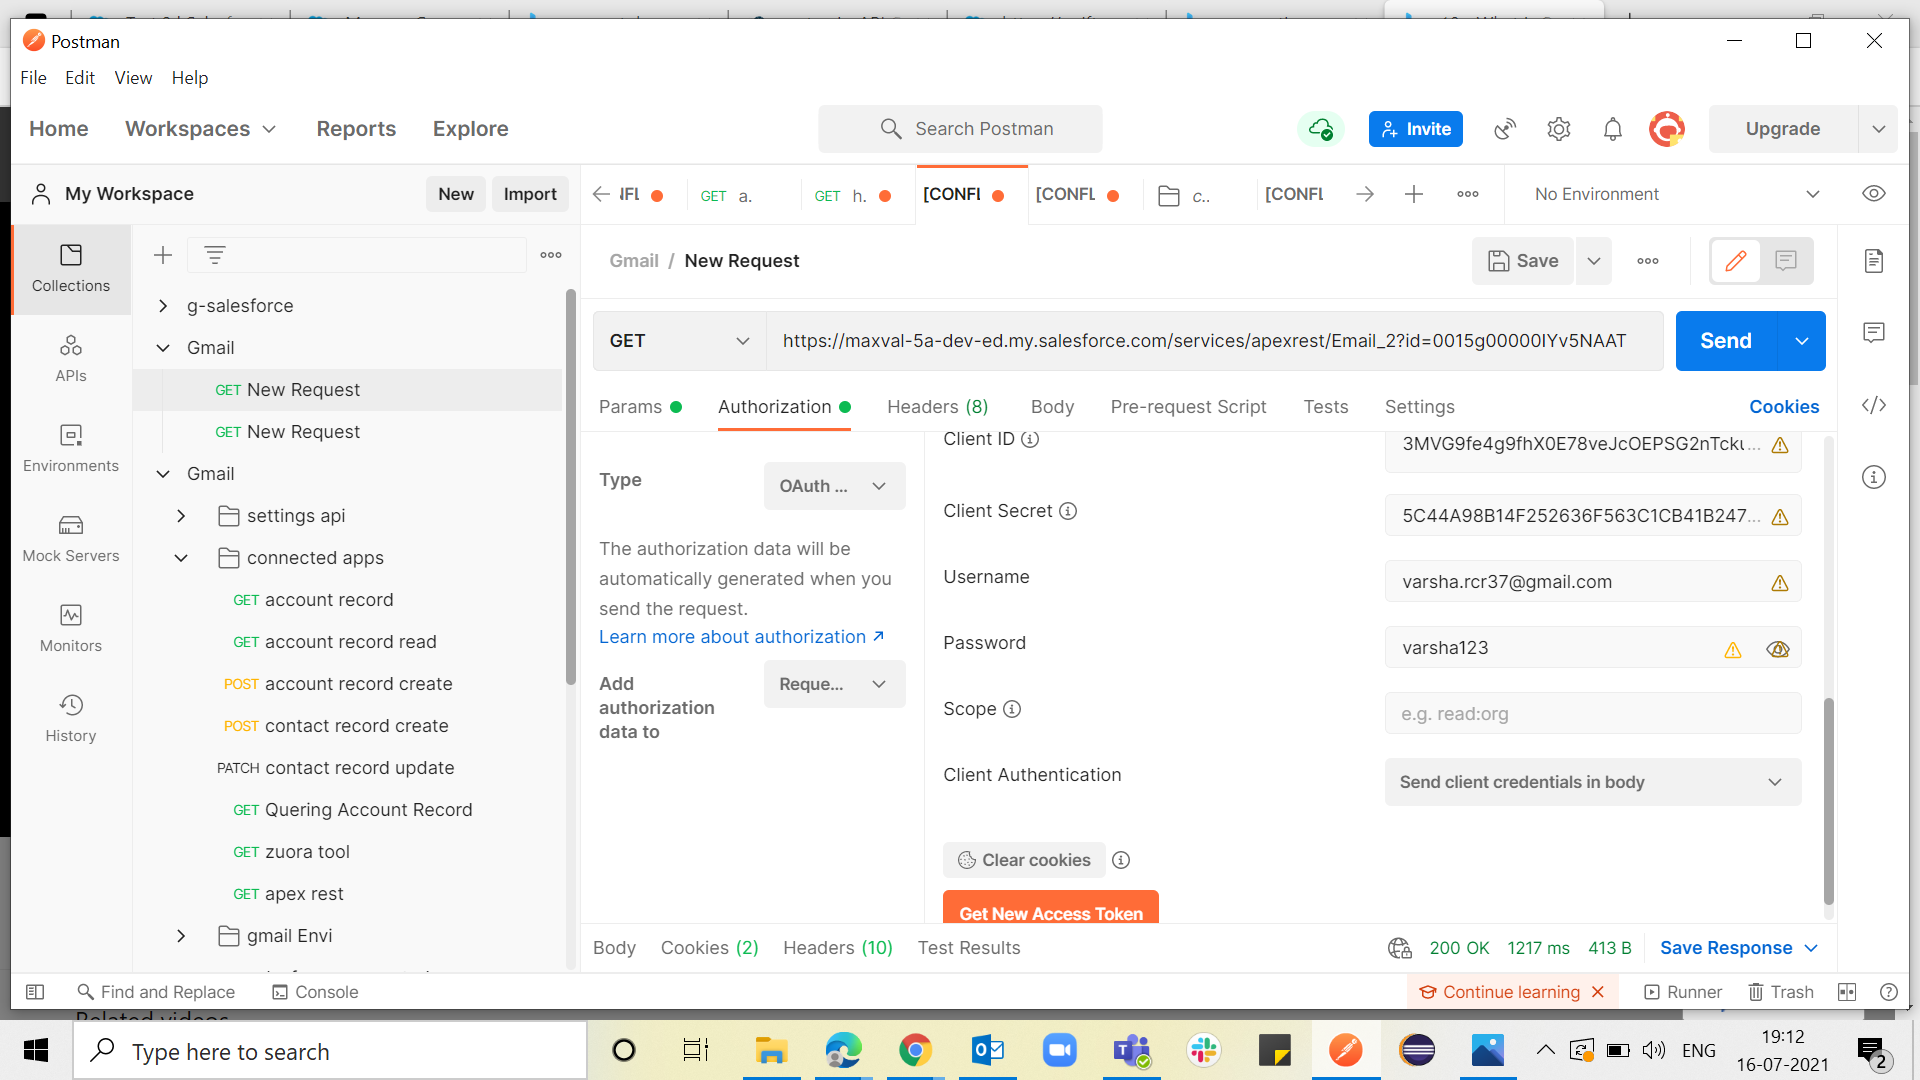Open History in the sidebar
The image size is (1920, 1080).
pyautogui.click(x=70, y=718)
